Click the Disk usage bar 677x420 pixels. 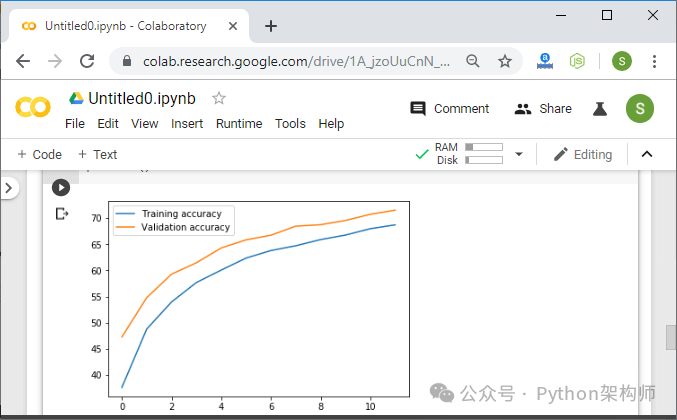484,160
